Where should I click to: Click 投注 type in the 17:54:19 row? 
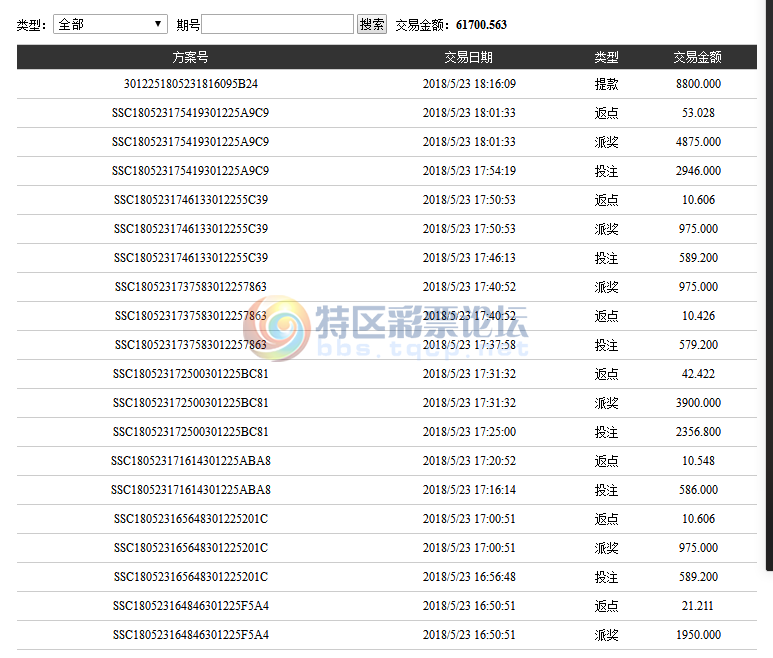(606, 171)
